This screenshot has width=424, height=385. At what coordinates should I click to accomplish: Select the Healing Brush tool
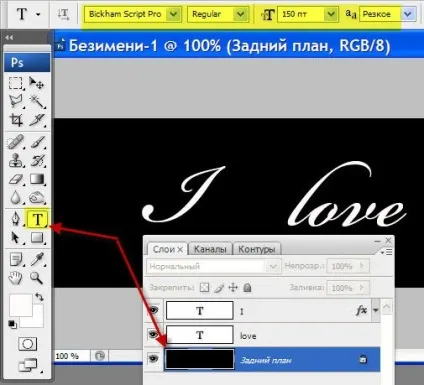(16, 142)
